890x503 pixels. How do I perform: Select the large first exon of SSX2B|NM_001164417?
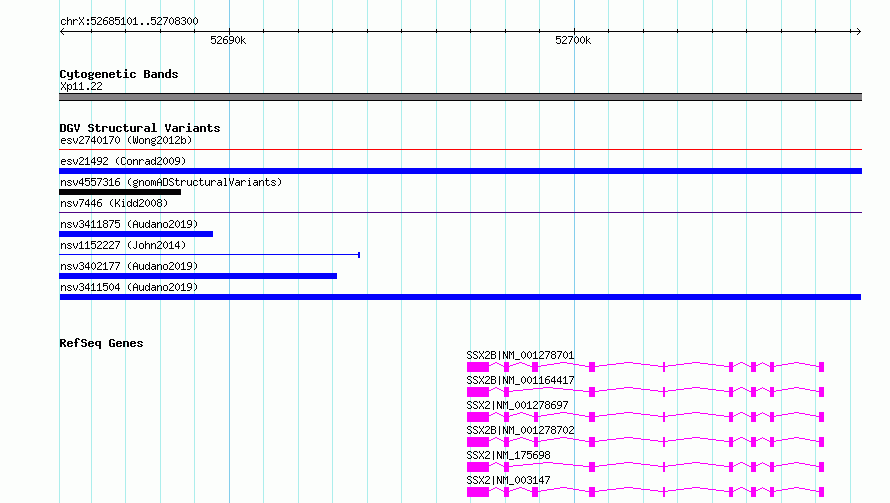[x=478, y=392]
